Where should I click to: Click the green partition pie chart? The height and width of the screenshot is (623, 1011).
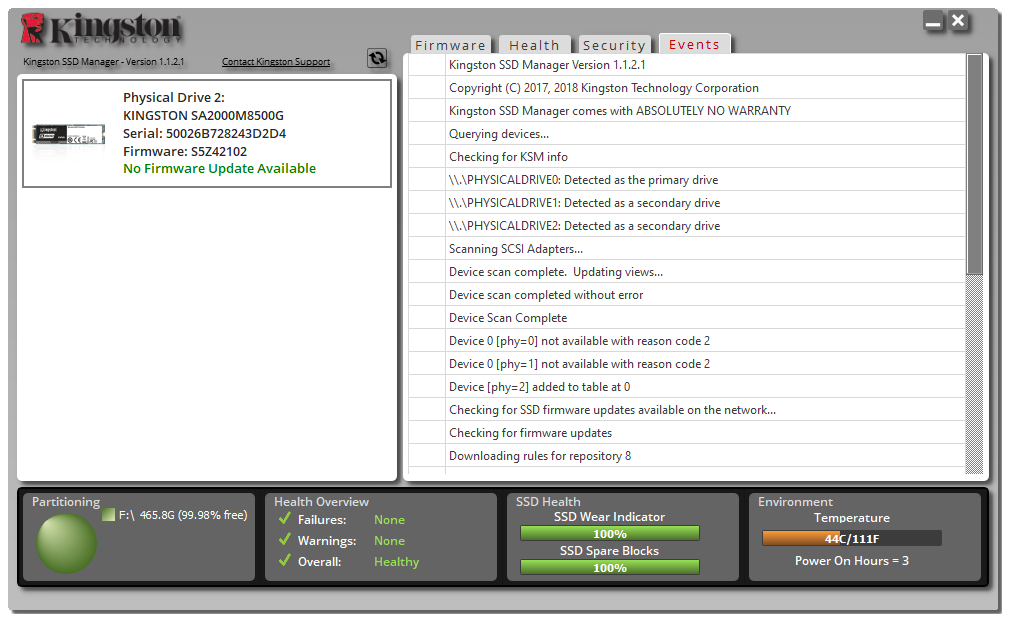[x=66, y=544]
